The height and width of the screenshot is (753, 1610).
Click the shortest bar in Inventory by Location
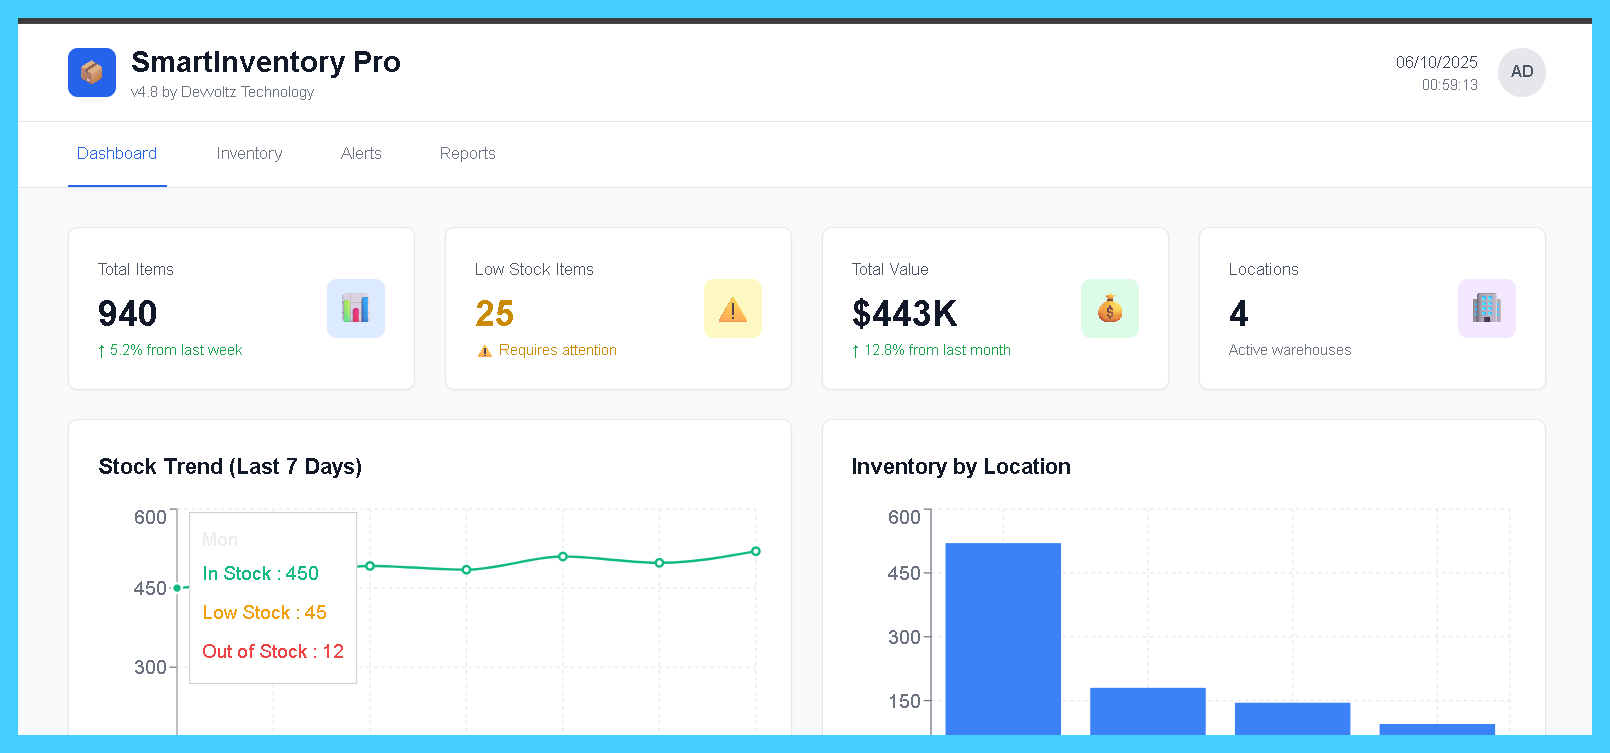click(x=1437, y=729)
